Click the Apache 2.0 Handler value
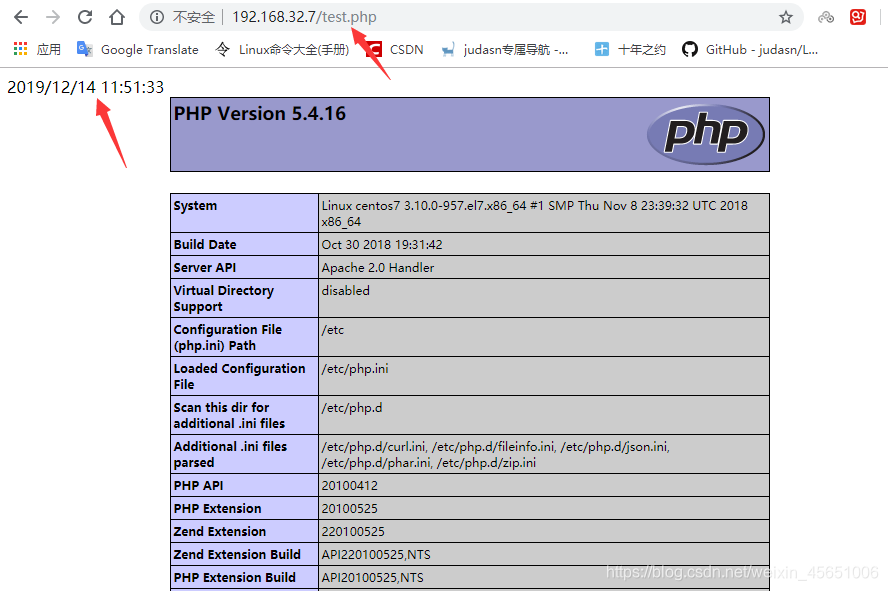Viewport: 888px width, 591px height. pos(378,268)
